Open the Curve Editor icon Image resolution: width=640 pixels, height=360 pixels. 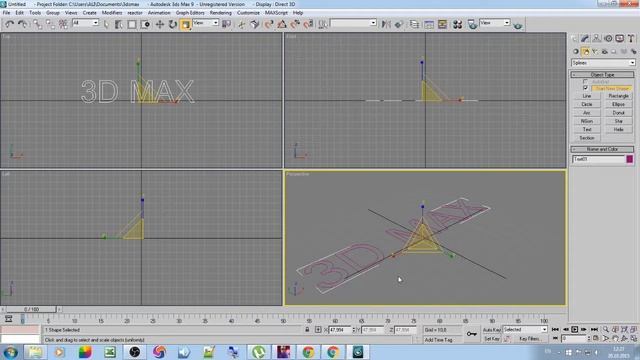tap(429, 24)
